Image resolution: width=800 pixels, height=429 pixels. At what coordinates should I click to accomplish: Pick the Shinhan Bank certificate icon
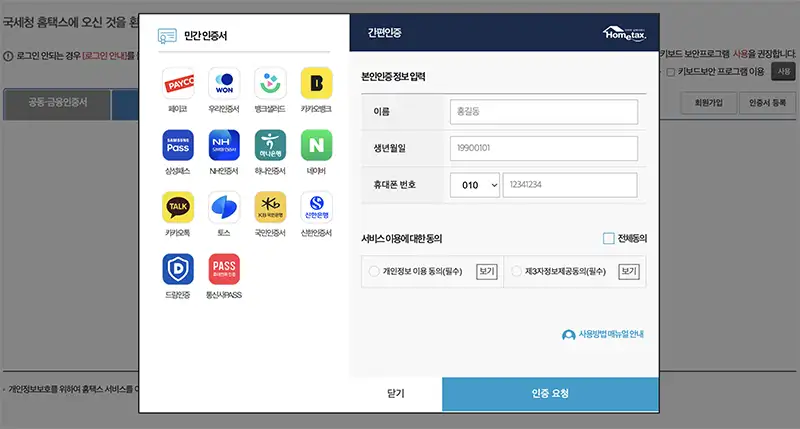316,207
